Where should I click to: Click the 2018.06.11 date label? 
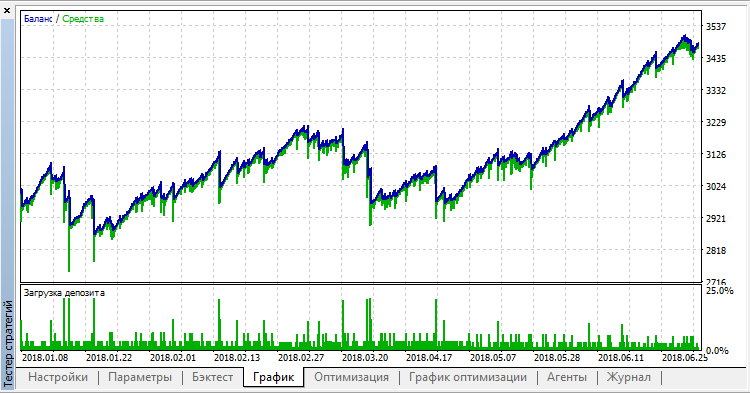tap(621, 358)
